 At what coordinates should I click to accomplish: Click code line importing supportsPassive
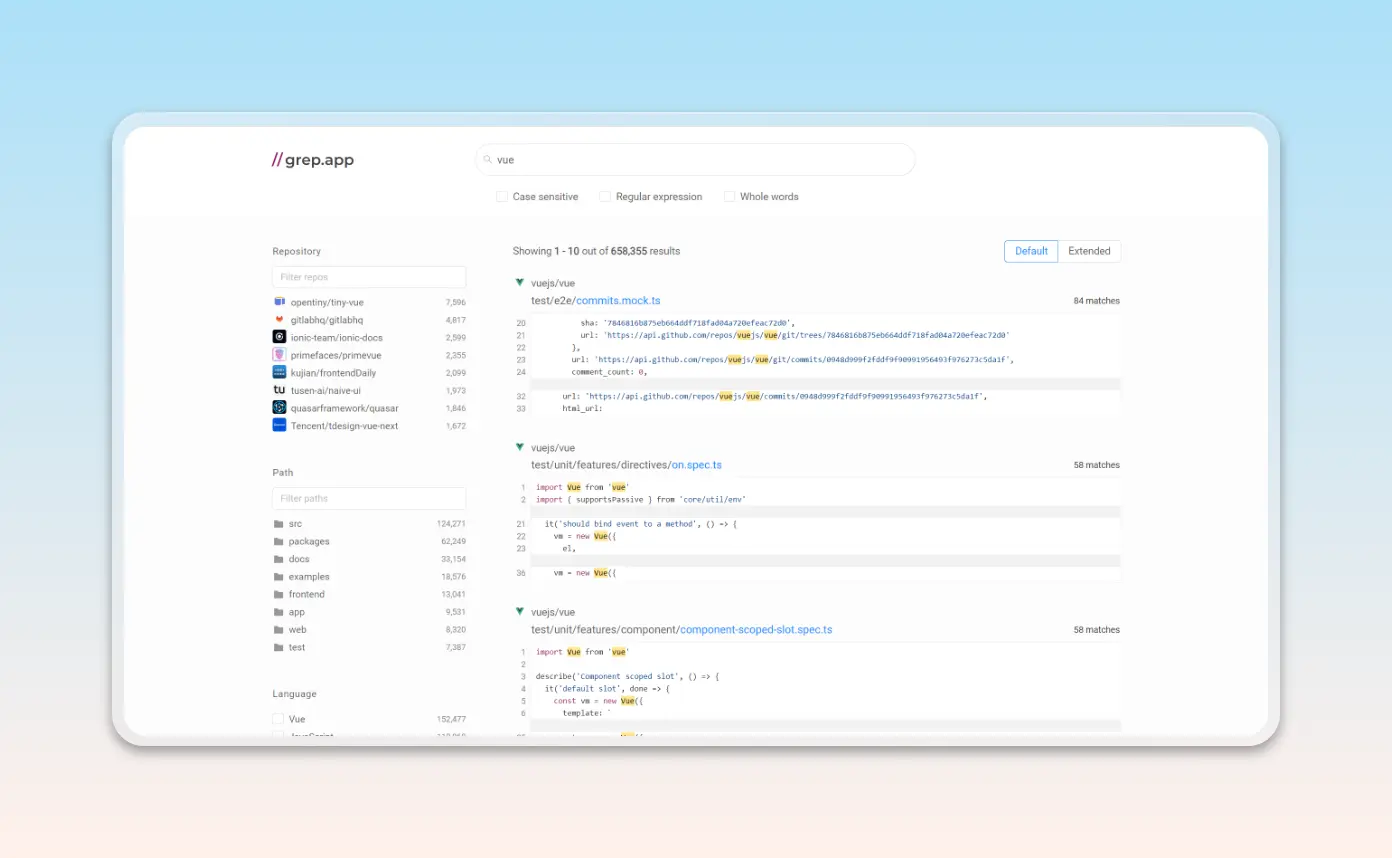click(641, 499)
